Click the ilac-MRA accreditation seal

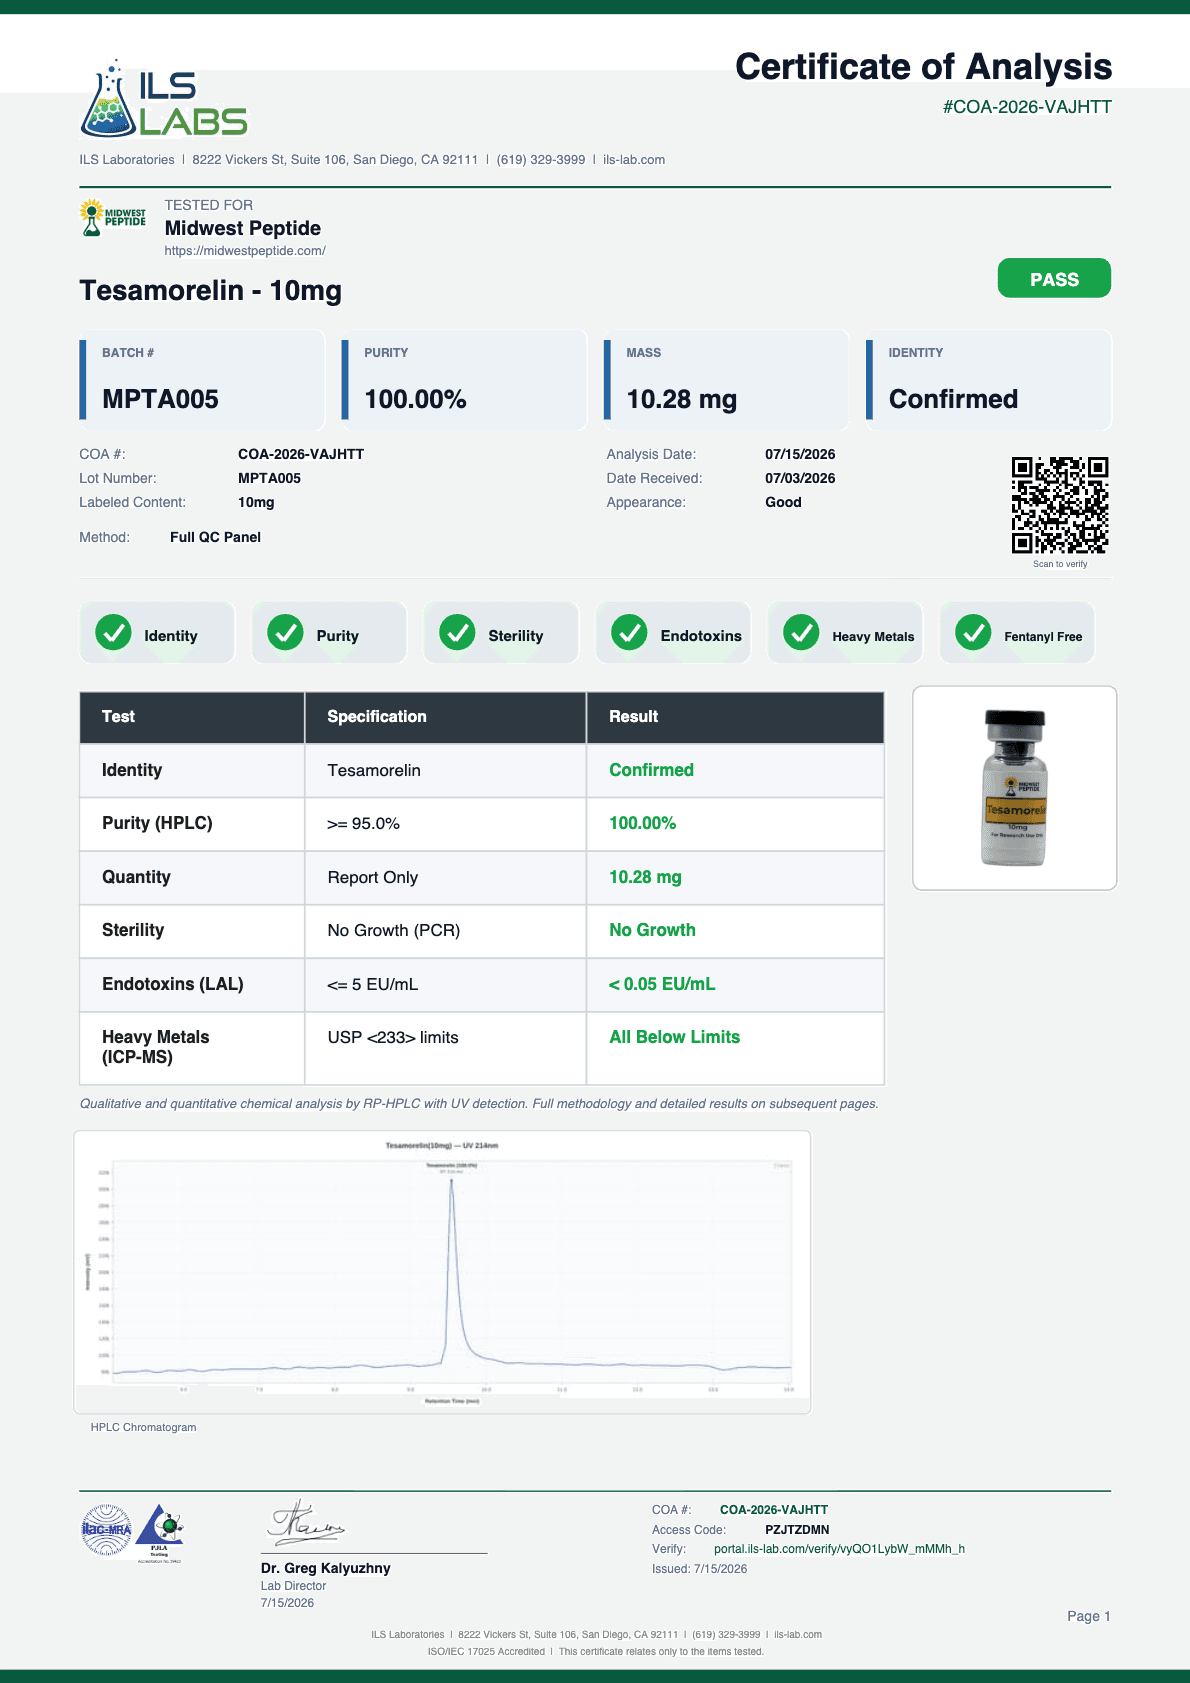[x=106, y=1530]
